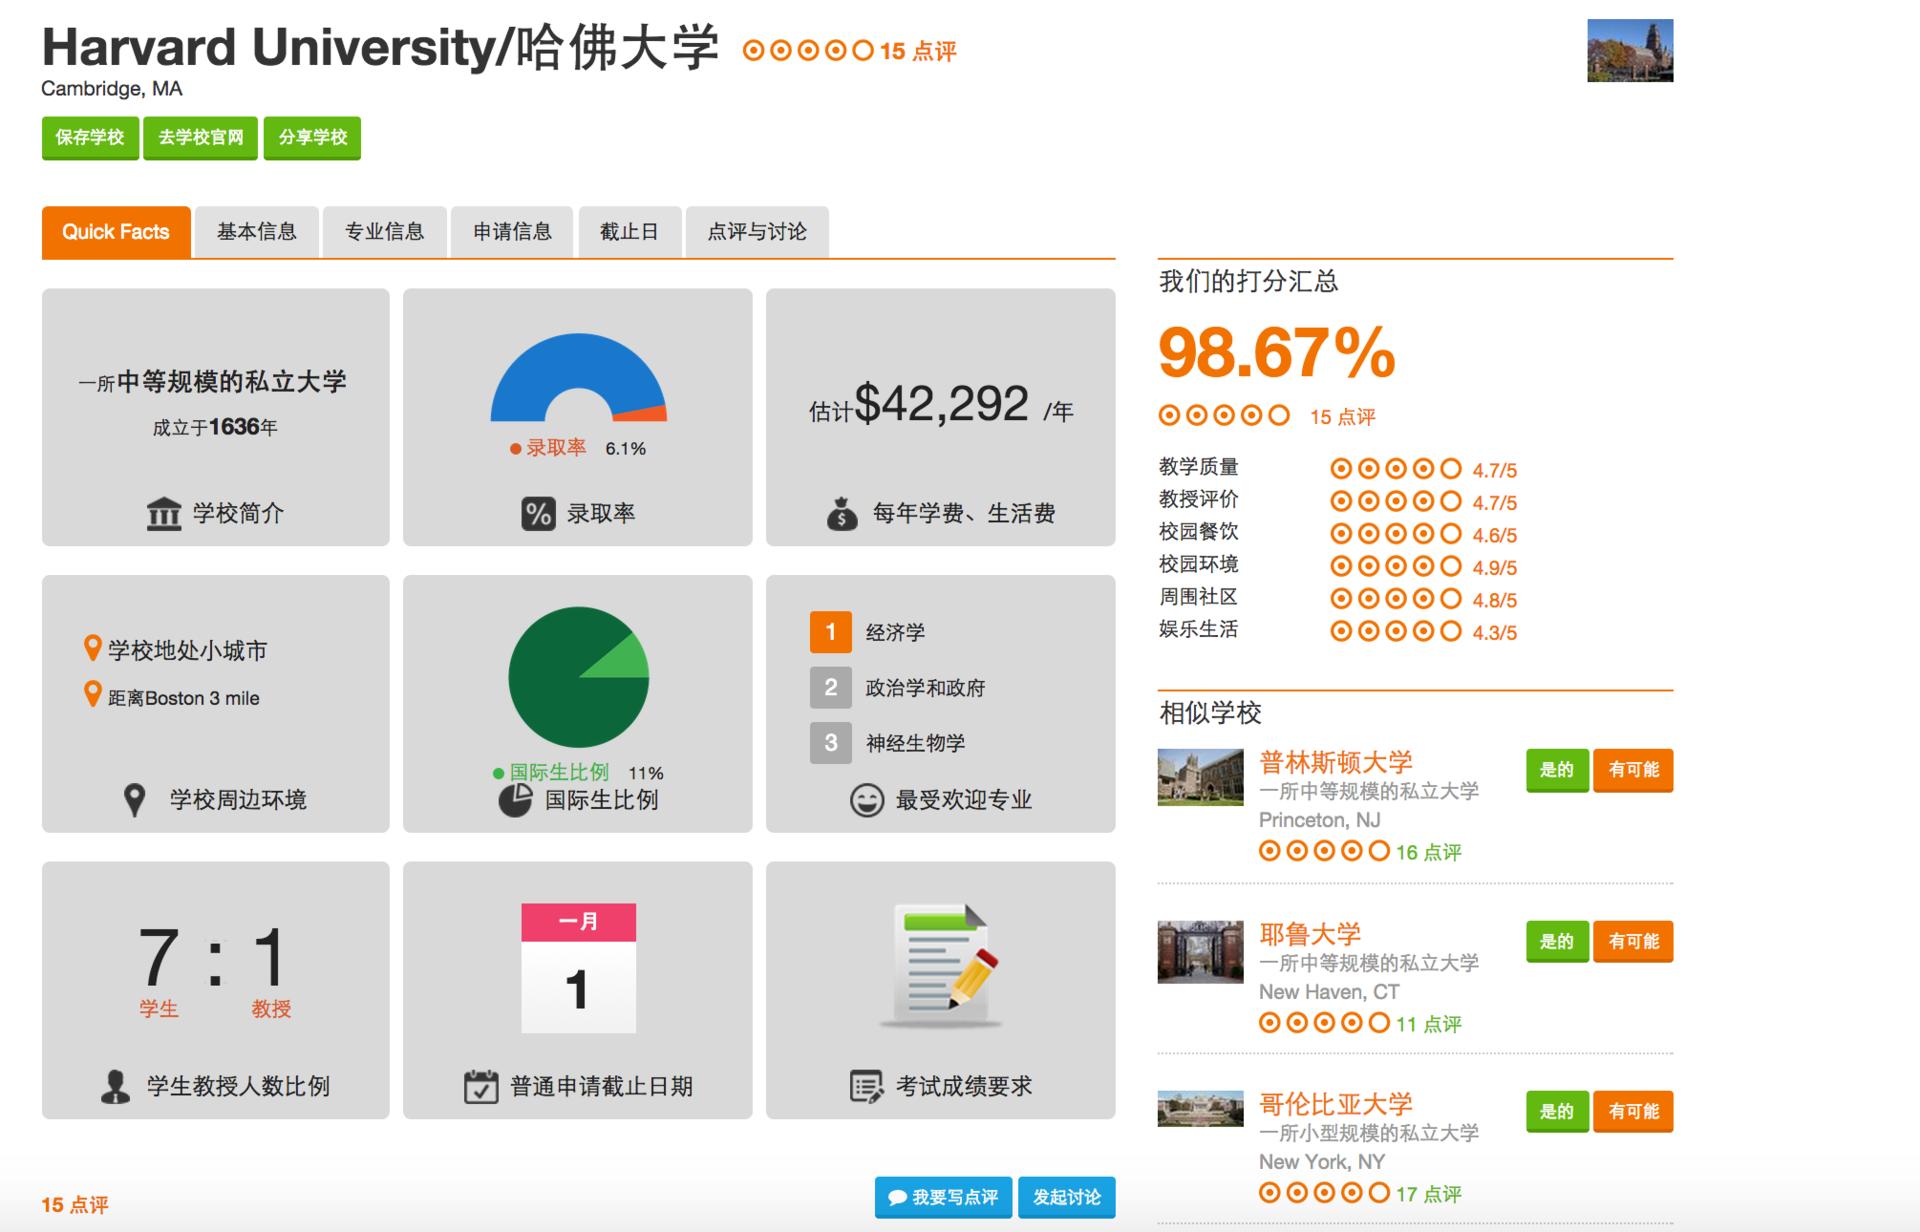Click the smiley icon beside 最受欢迎专业
The height and width of the screenshot is (1232, 1920).
[x=867, y=800]
